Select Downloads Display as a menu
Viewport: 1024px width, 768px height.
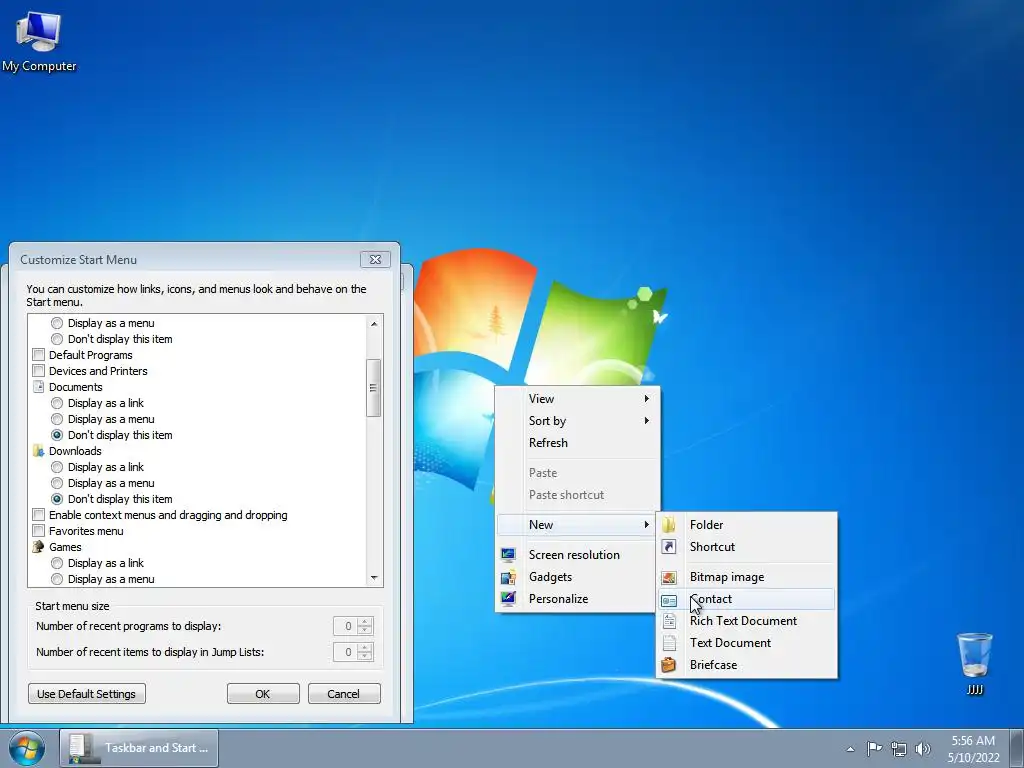(57, 483)
